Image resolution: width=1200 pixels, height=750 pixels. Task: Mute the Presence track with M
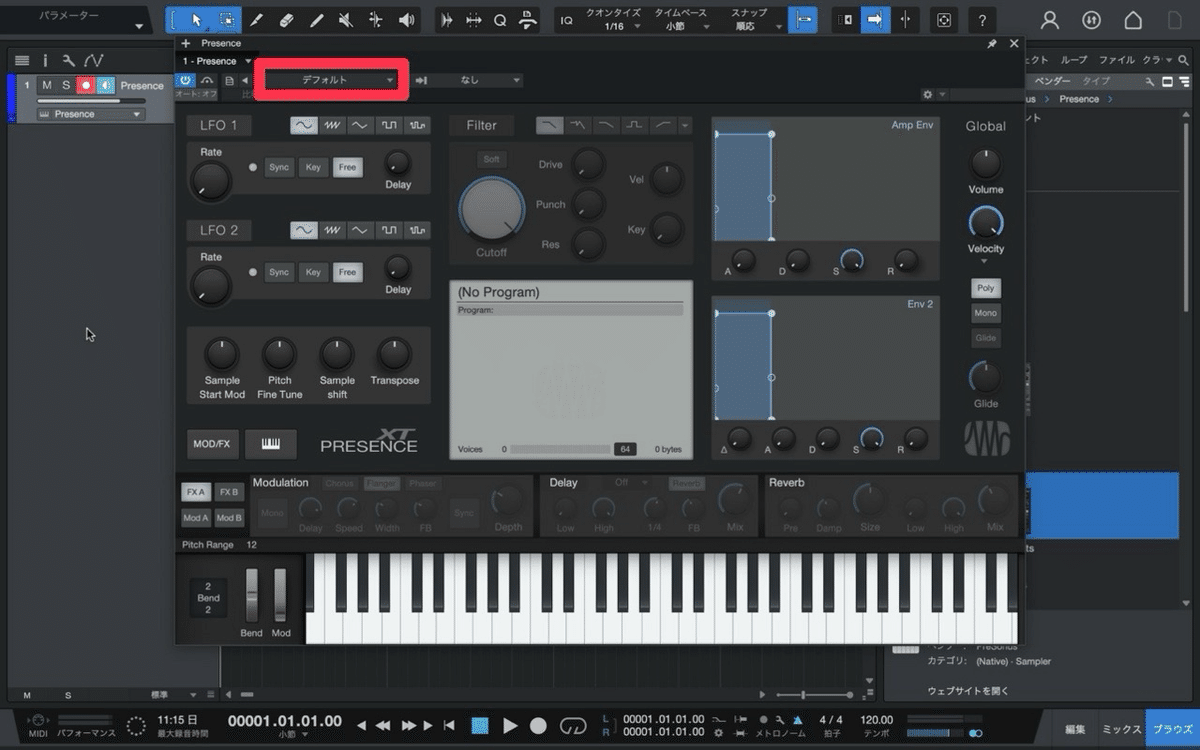47,85
